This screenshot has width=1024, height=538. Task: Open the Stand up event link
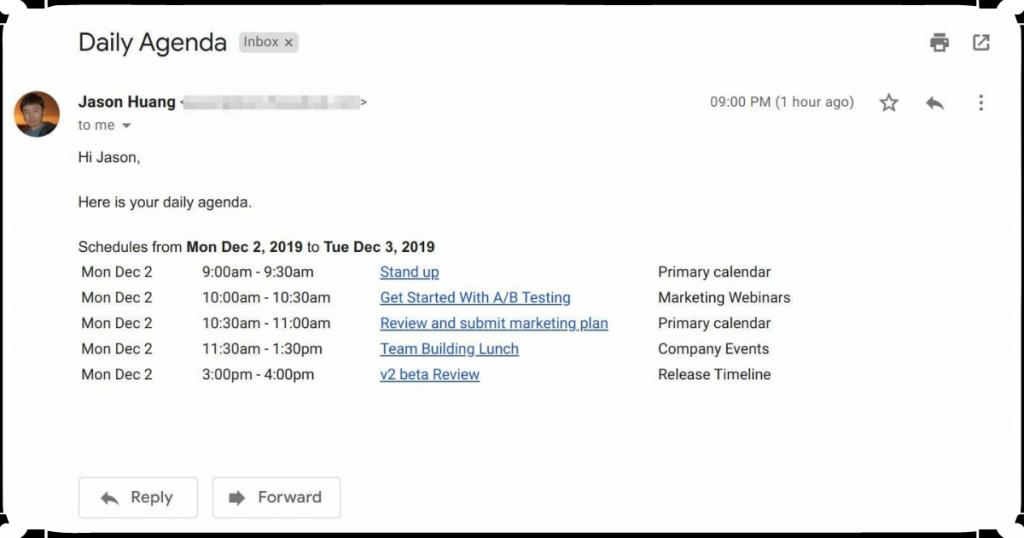pyautogui.click(x=409, y=272)
